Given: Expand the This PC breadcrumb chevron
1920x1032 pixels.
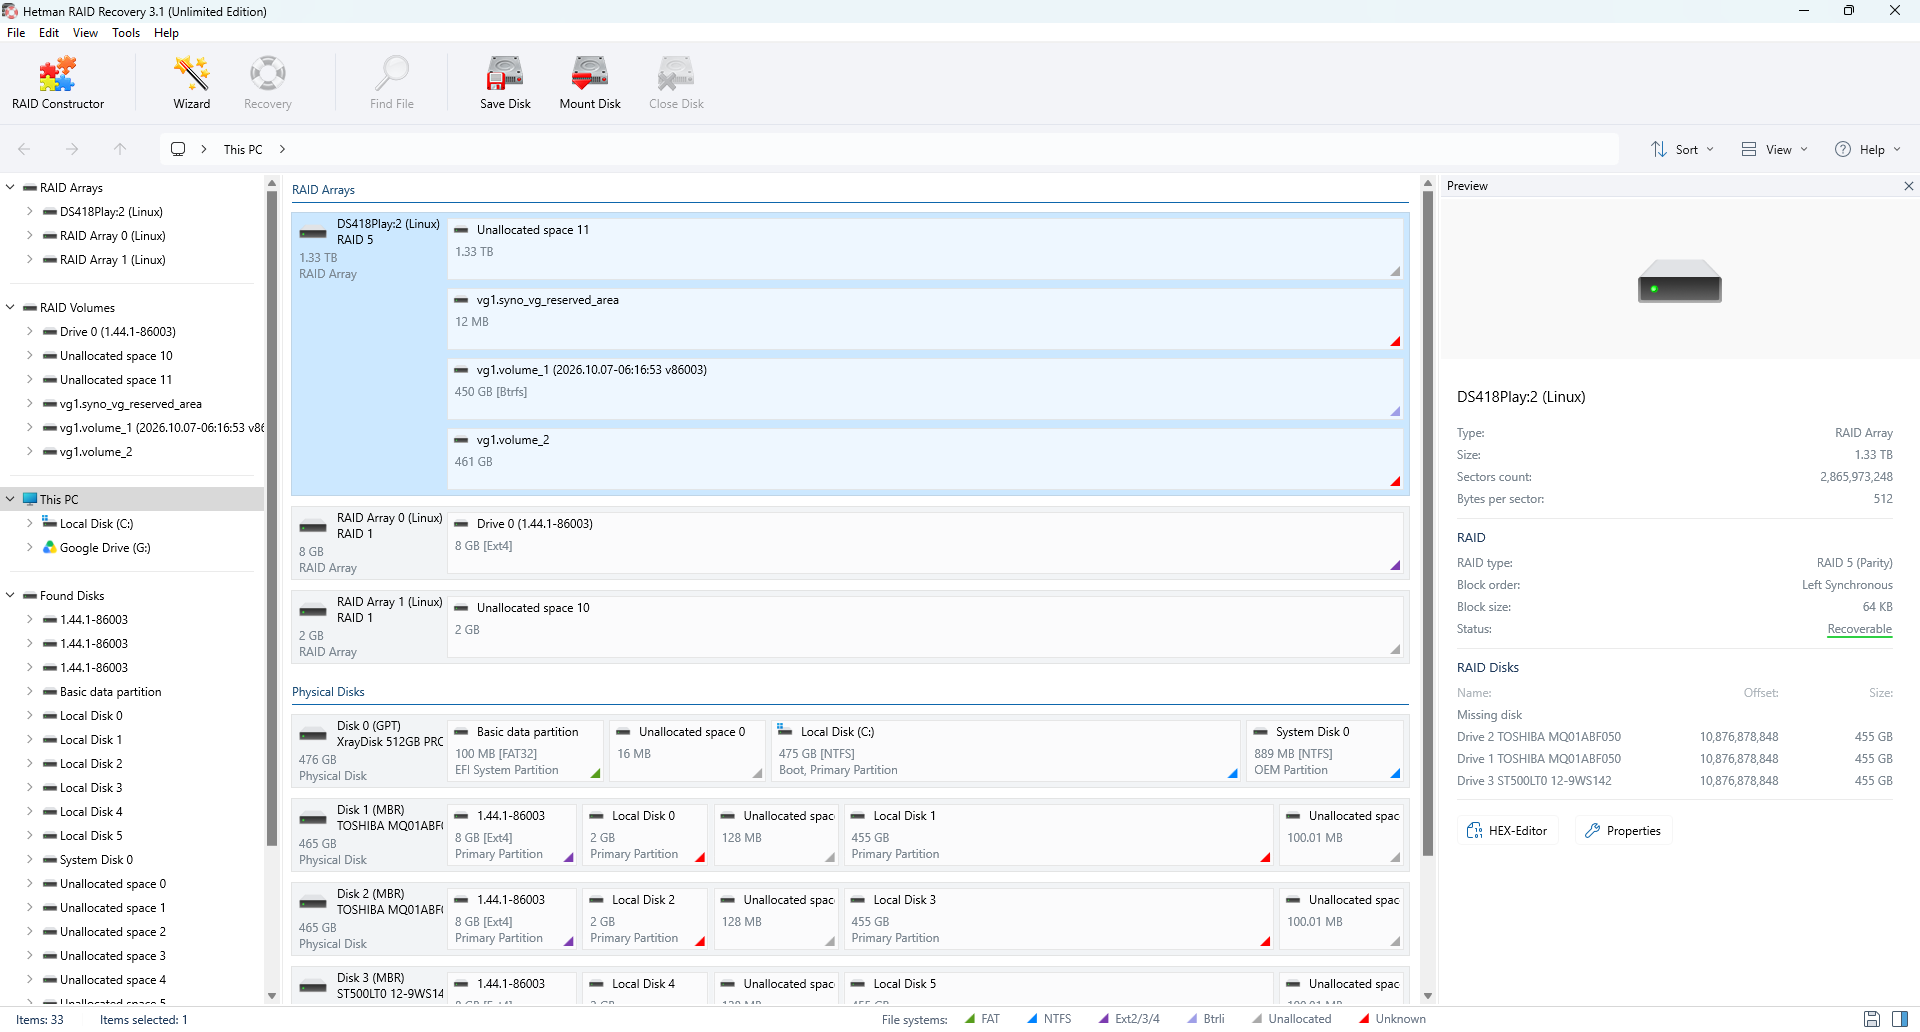Looking at the screenshot, I should 283,149.
